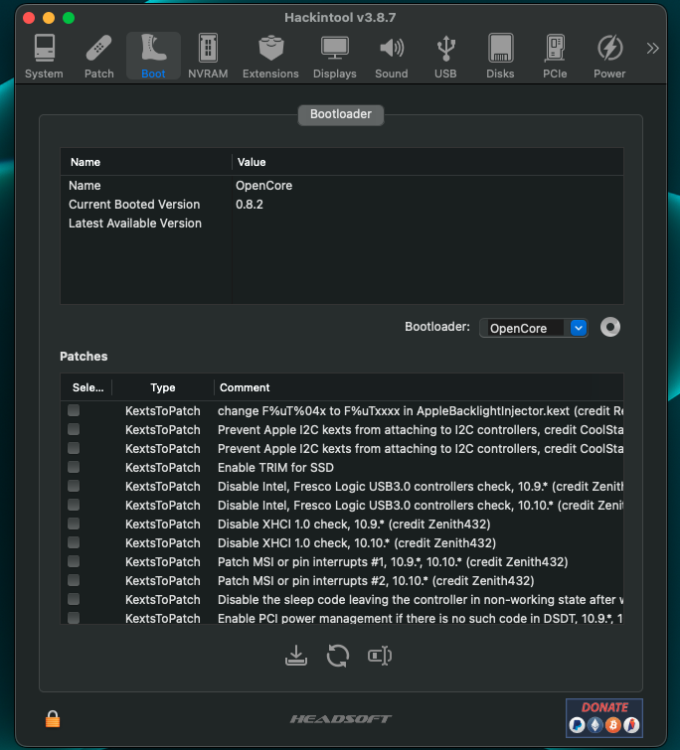Click the Headsoft logo

click(340, 719)
